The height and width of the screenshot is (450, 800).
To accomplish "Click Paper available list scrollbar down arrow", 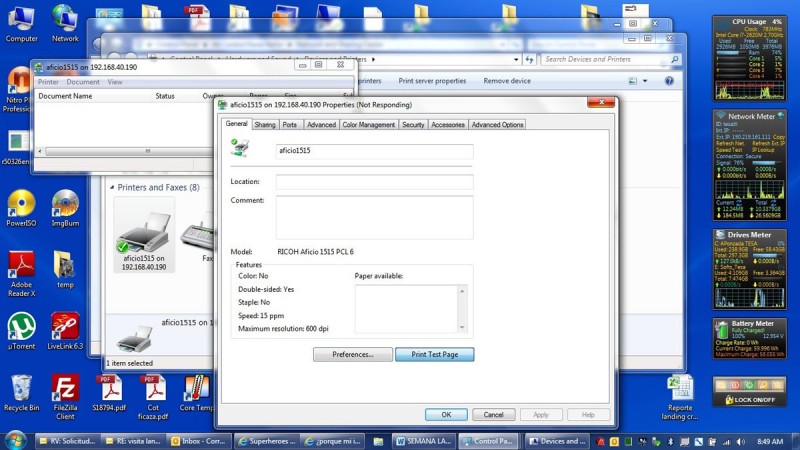I will (462, 327).
